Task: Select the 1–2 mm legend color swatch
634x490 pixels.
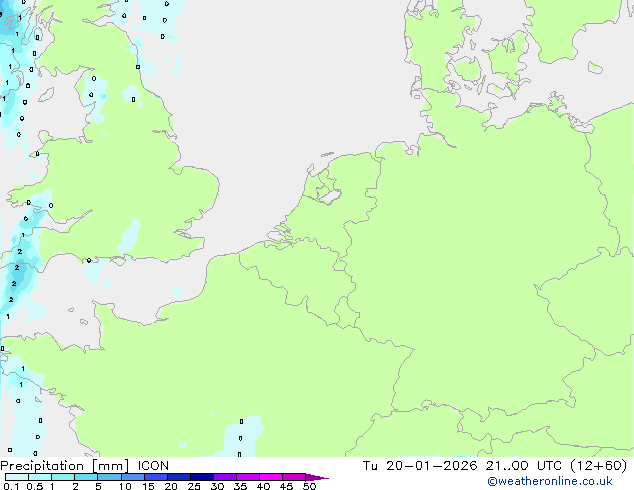Action: pyautogui.click(x=63, y=477)
